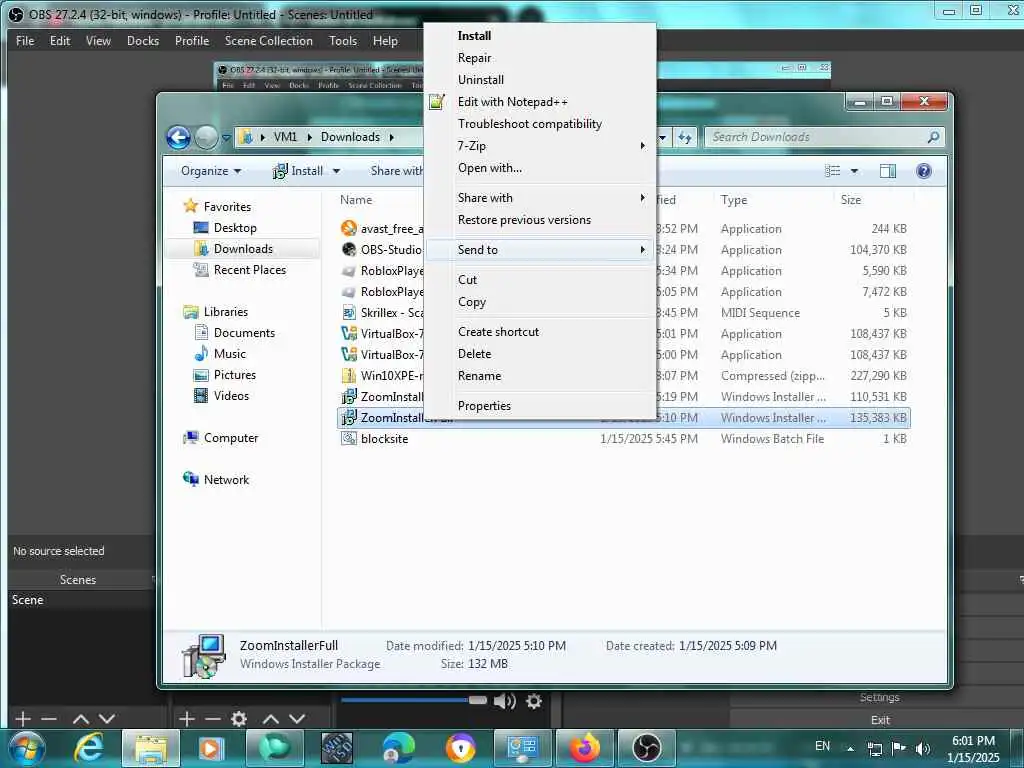This screenshot has width=1024, height=768.
Task: Click system tray volume icon
Action: tap(923, 748)
